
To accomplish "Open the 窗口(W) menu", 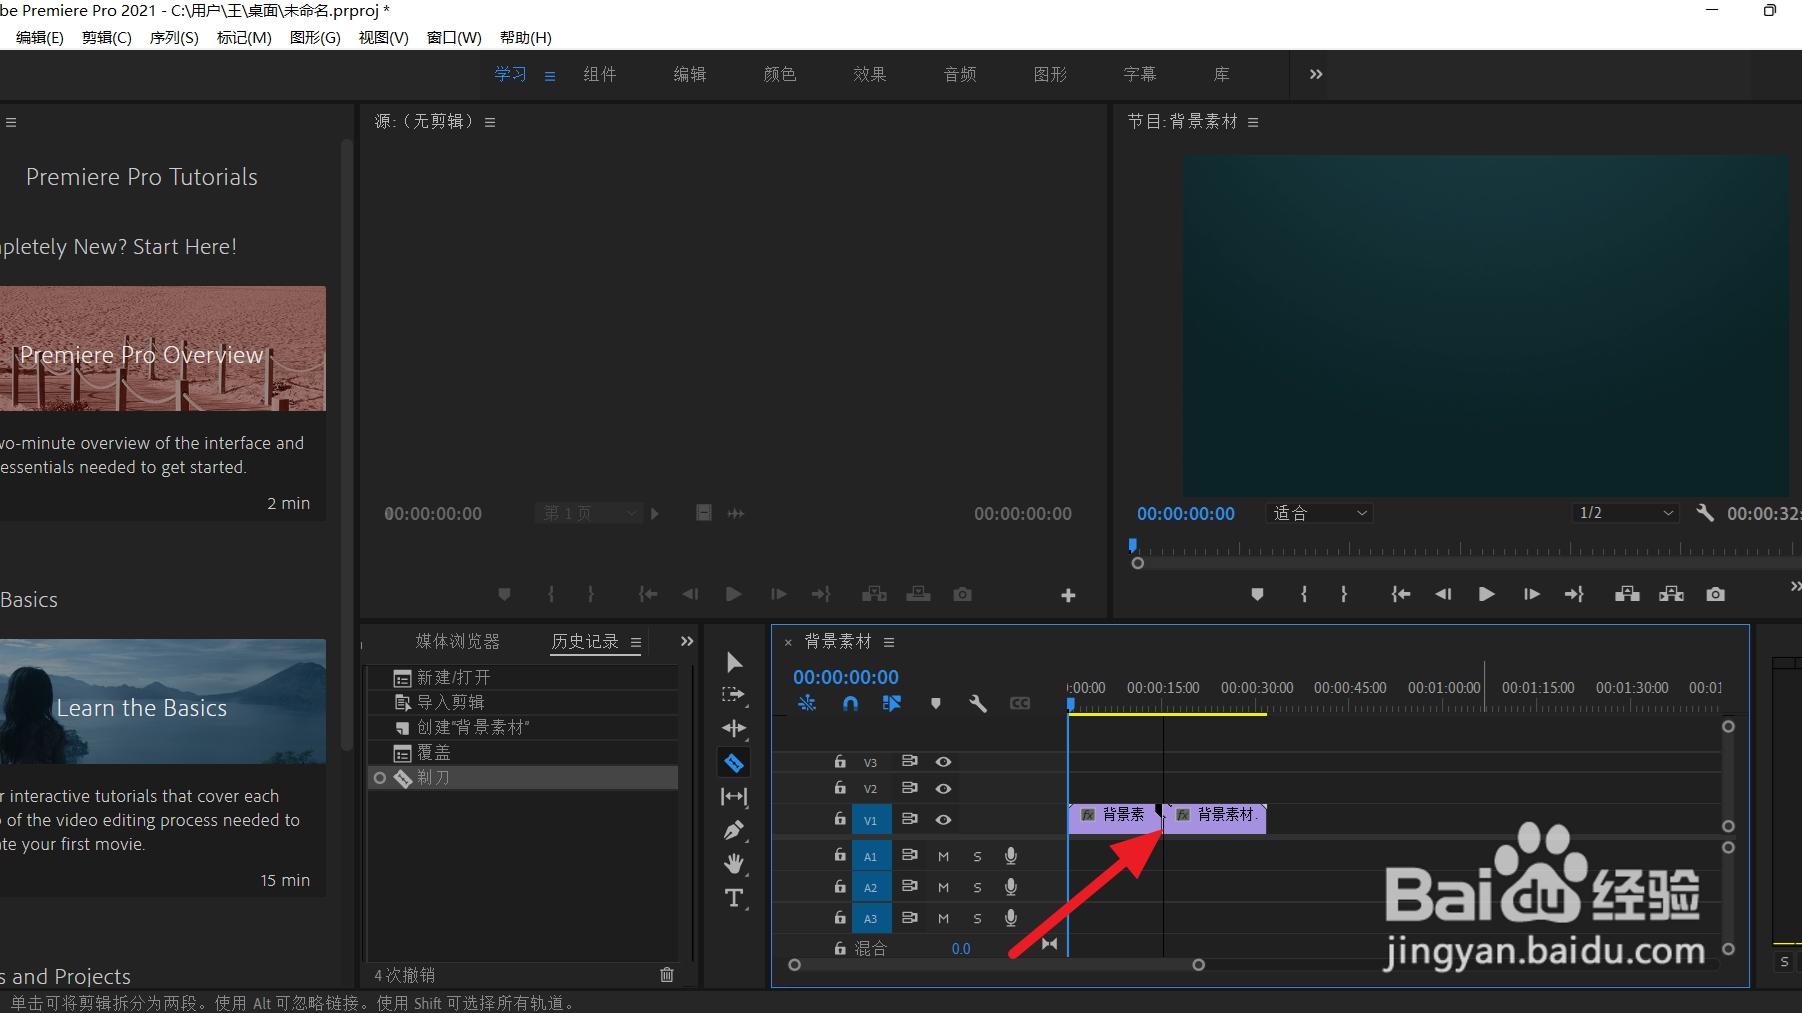I will click(454, 38).
